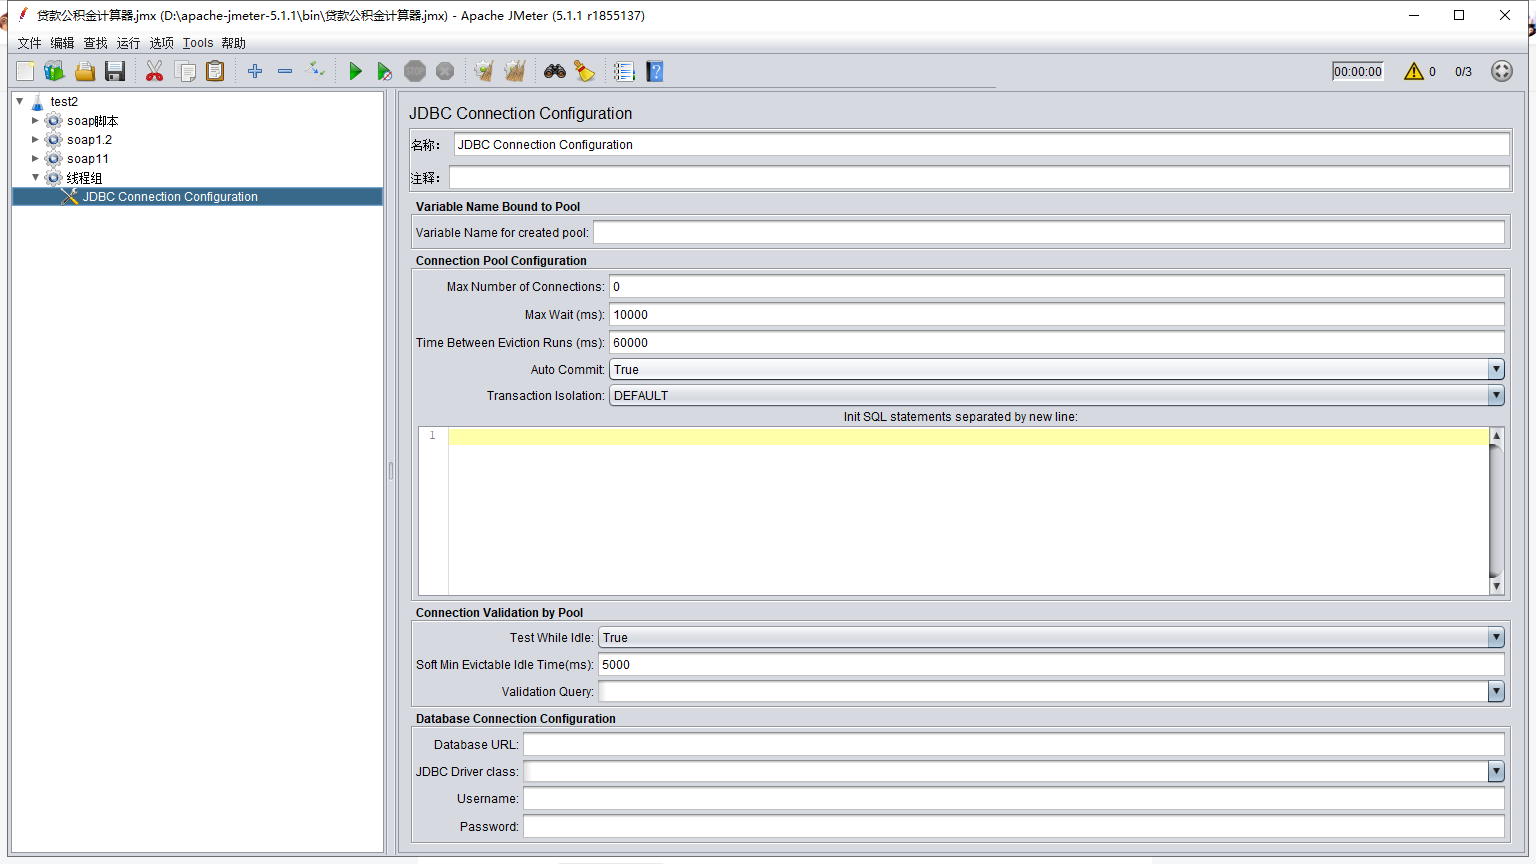Click the Toggle enable/disable icon
The image size is (1536, 864).
tap(315, 70)
